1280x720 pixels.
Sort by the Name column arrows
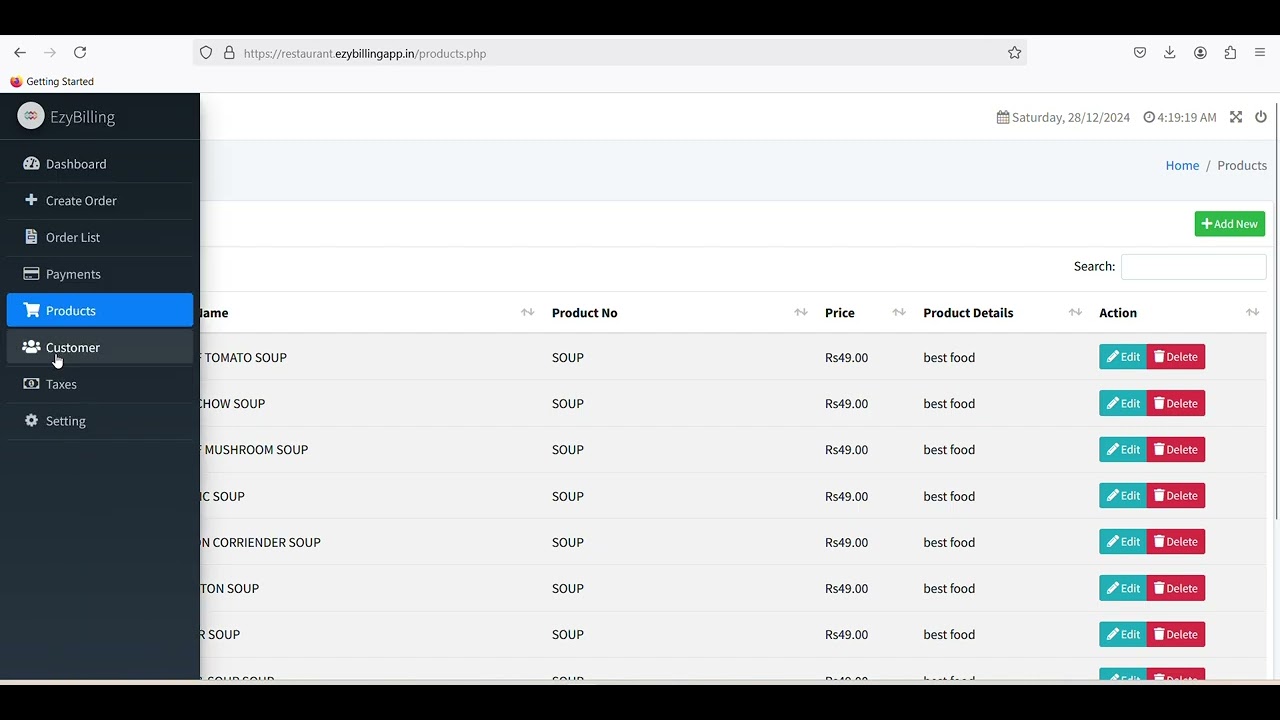(x=527, y=313)
